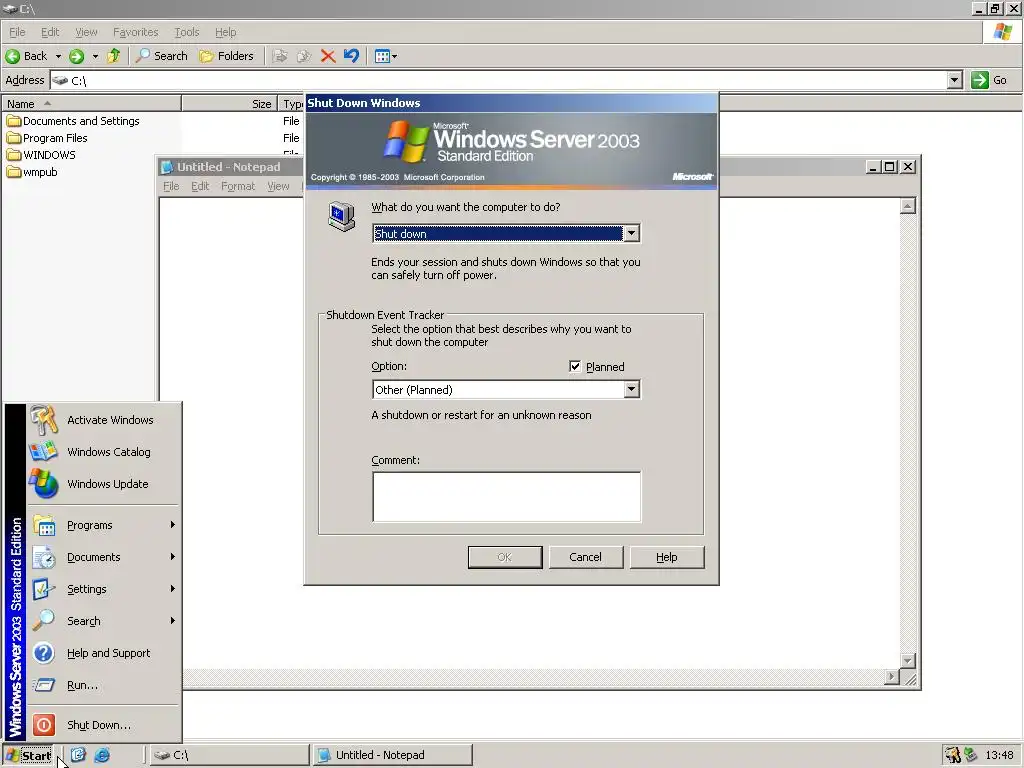Open Explorer Tools menu

(187, 32)
